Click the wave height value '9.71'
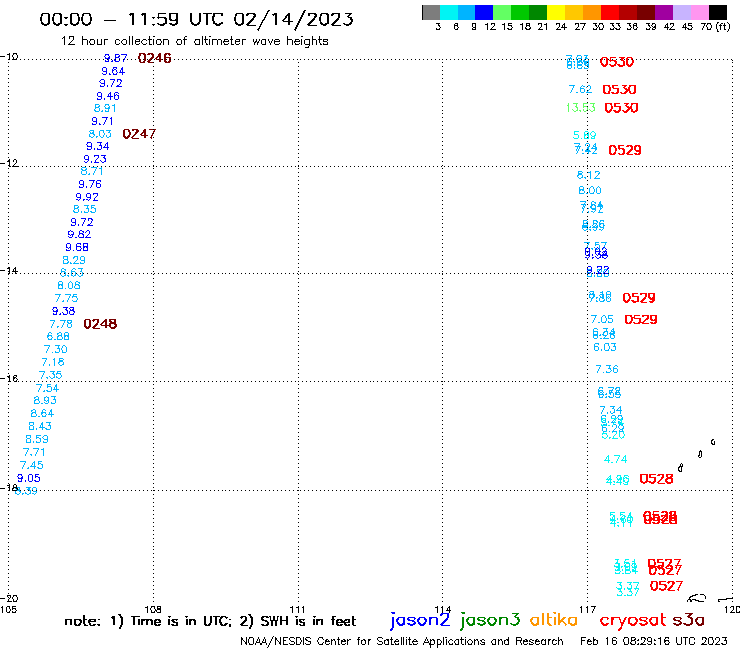Screen dimensions: 740x650 pos(102,121)
